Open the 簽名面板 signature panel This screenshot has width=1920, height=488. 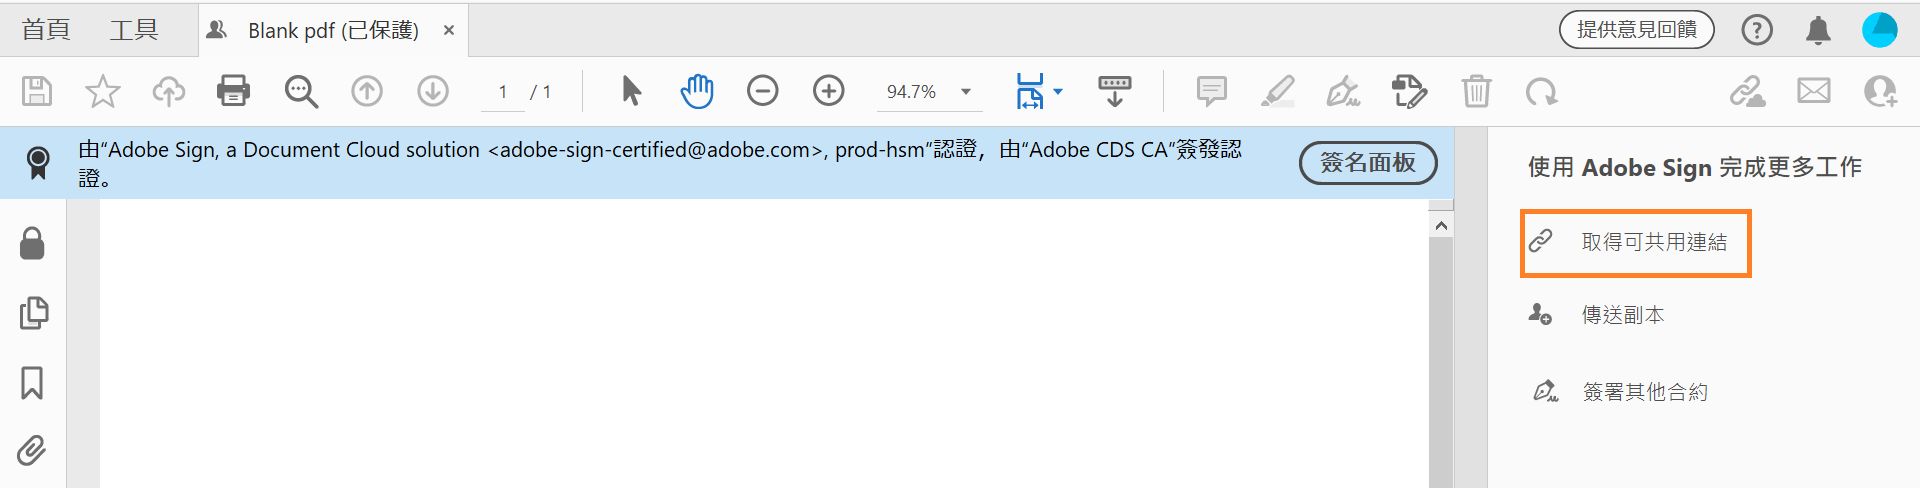(x=1367, y=162)
